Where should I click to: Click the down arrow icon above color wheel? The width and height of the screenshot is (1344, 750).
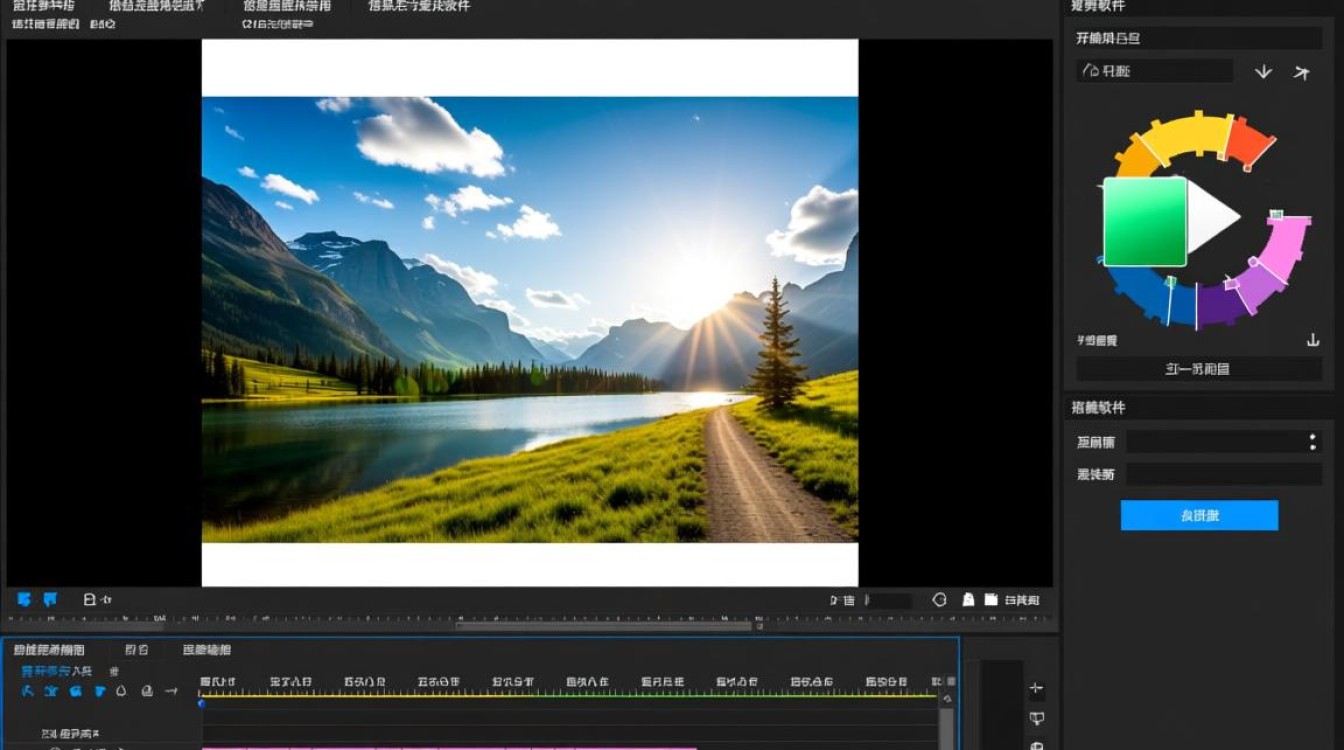point(1263,72)
